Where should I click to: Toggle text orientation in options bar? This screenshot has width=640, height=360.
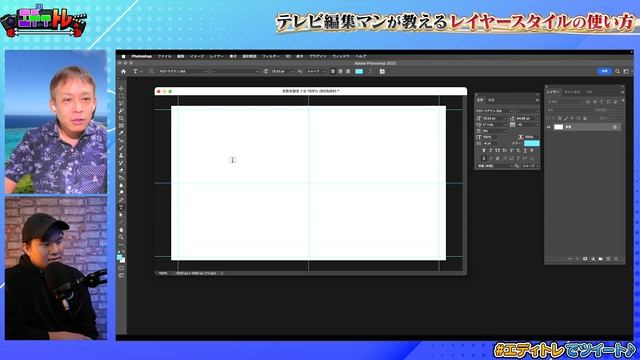(151, 71)
